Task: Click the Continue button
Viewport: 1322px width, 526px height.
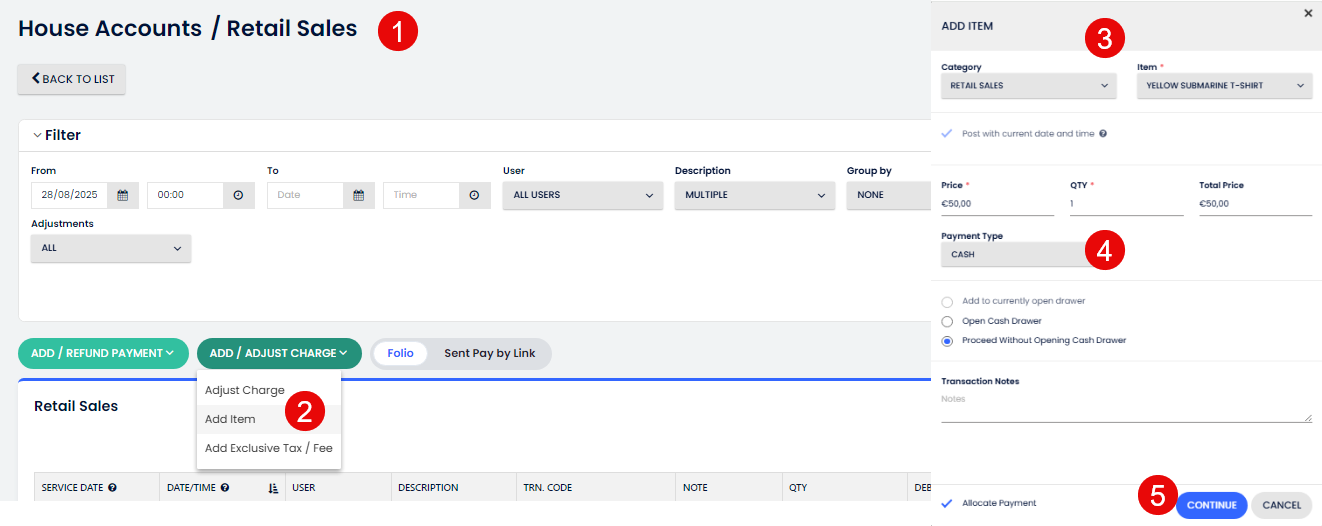Action: (x=1211, y=505)
